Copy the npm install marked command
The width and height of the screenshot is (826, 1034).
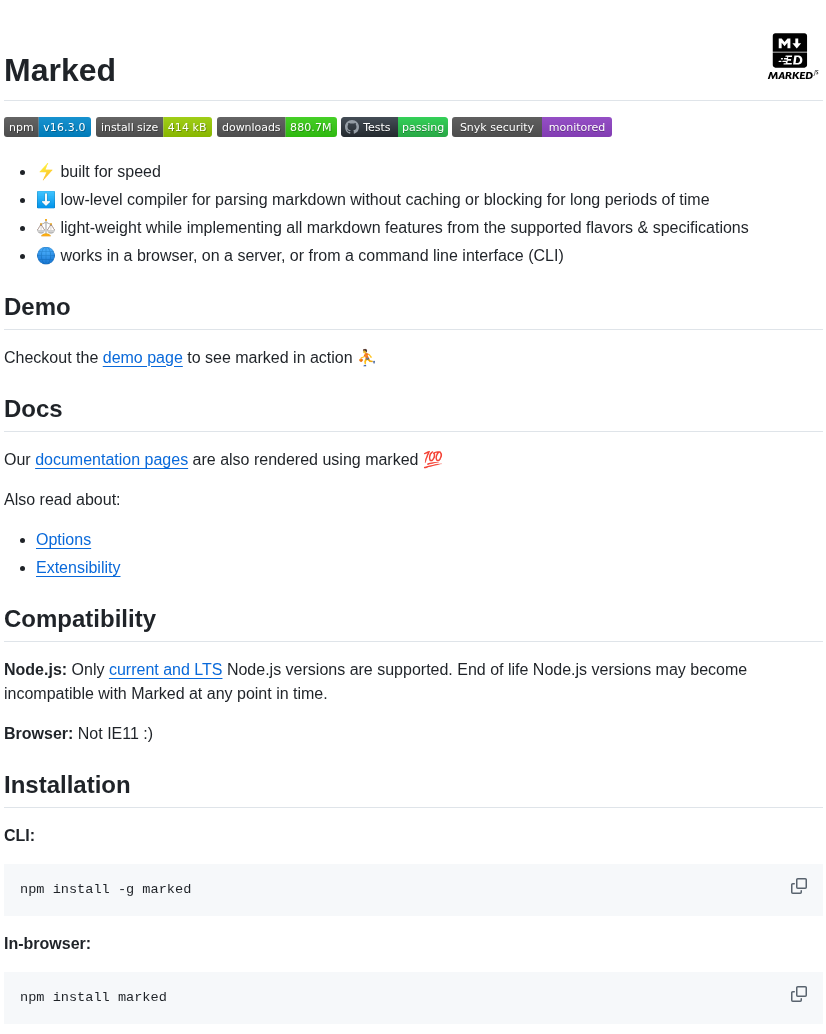click(799, 994)
